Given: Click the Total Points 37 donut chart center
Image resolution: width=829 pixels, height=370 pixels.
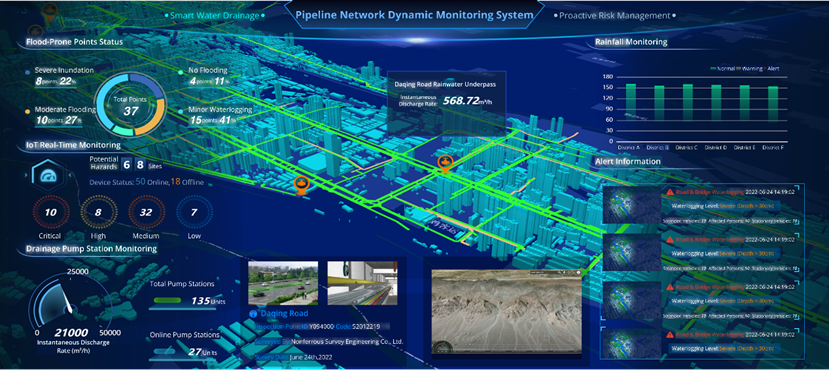Looking at the screenshot, I should pyautogui.click(x=130, y=106).
